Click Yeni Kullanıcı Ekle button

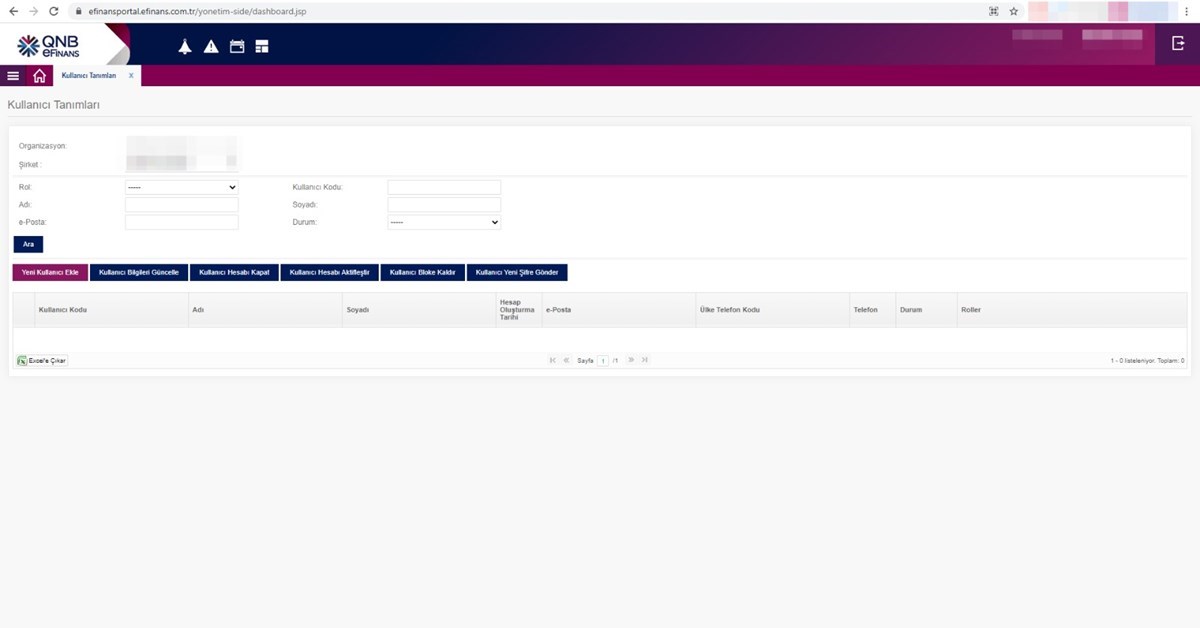click(50, 272)
